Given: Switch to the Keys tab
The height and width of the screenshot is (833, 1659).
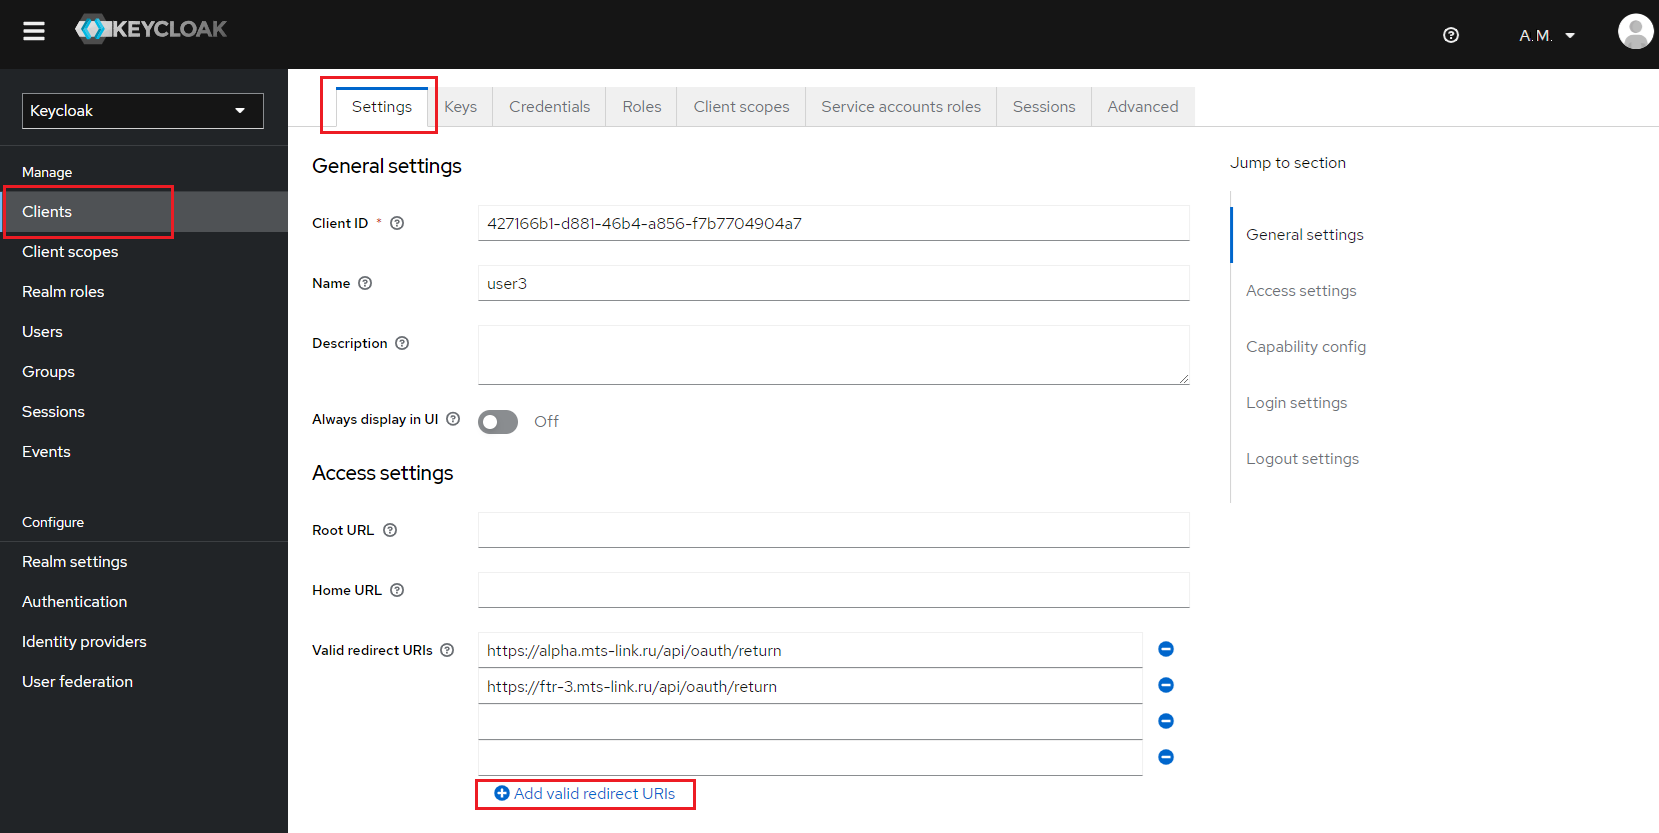Looking at the screenshot, I should (460, 107).
